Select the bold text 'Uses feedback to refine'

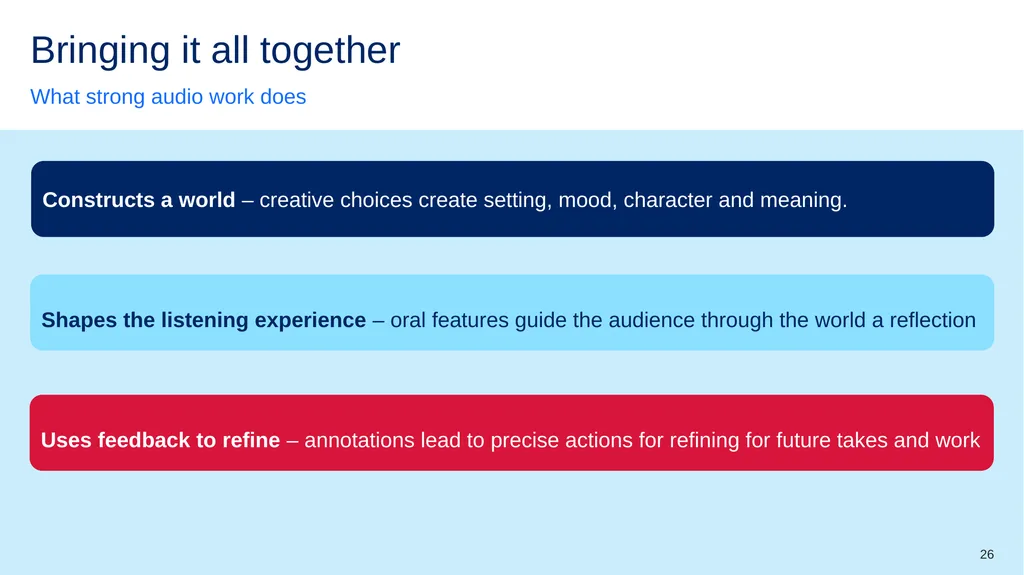tap(161, 440)
